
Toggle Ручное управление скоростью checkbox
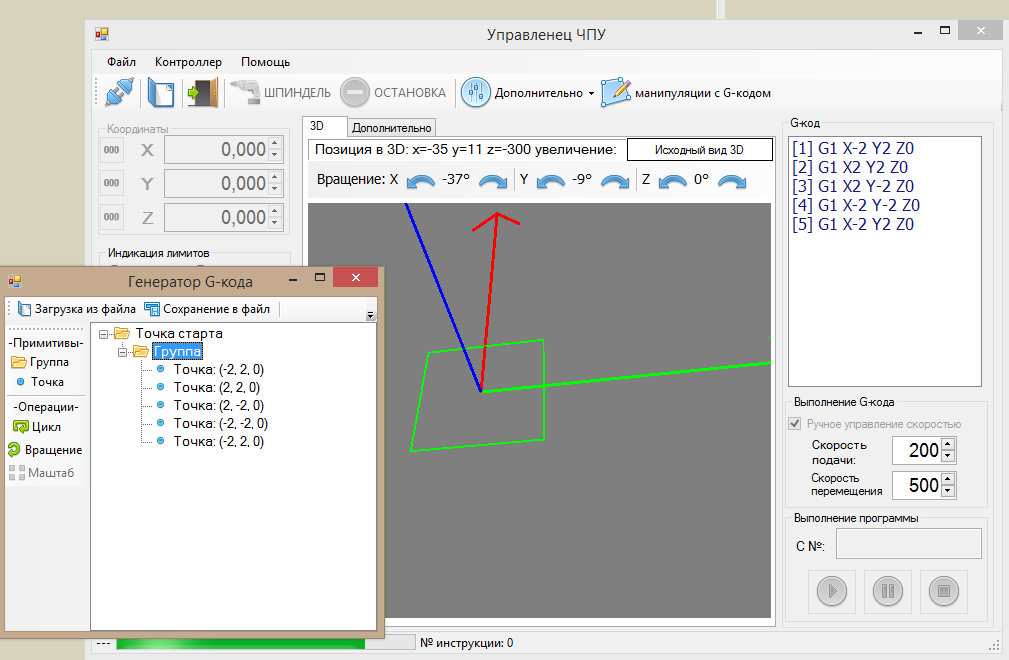tap(795, 424)
